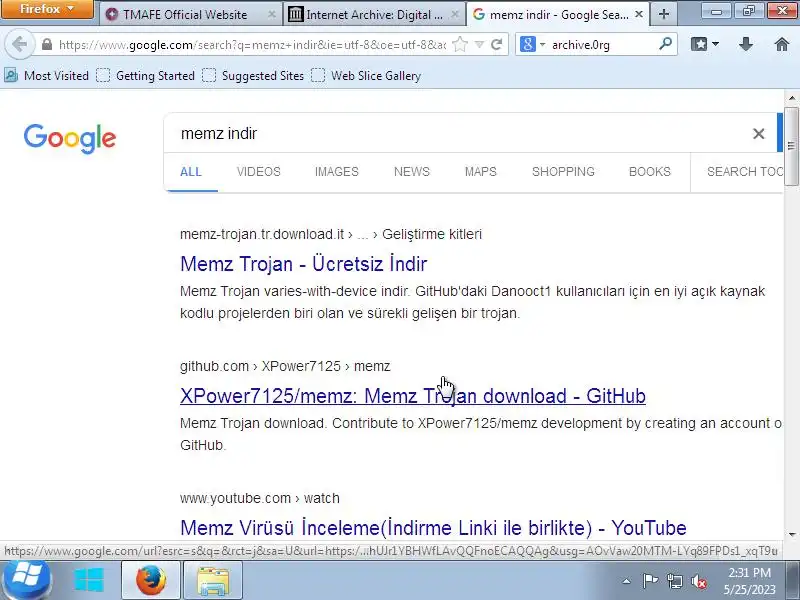Close the memz indir Google tab
This screenshot has width=800, height=600.
(x=638, y=15)
